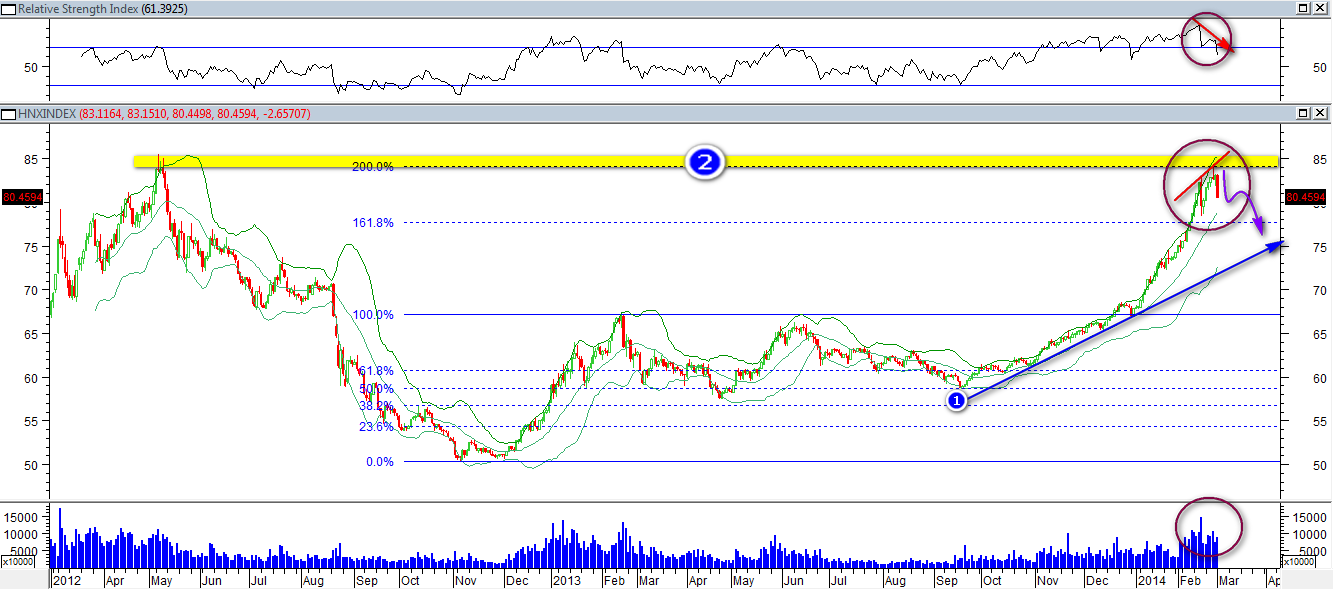Click the HNXINDEX panel window icon
The width and height of the screenshot is (1333, 589).
pyautogui.click(x=8, y=114)
